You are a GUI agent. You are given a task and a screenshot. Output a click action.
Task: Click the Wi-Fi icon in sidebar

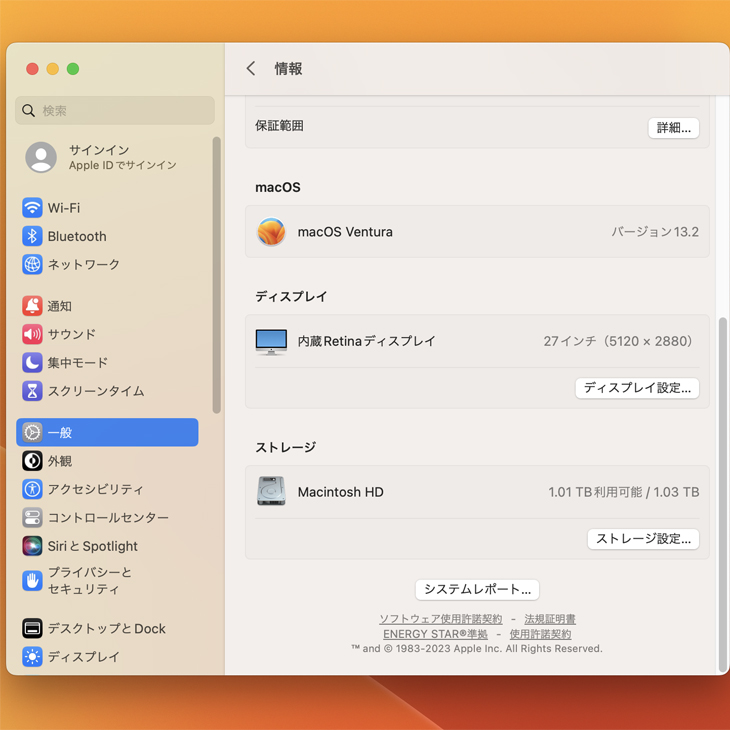tap(32, 208)
